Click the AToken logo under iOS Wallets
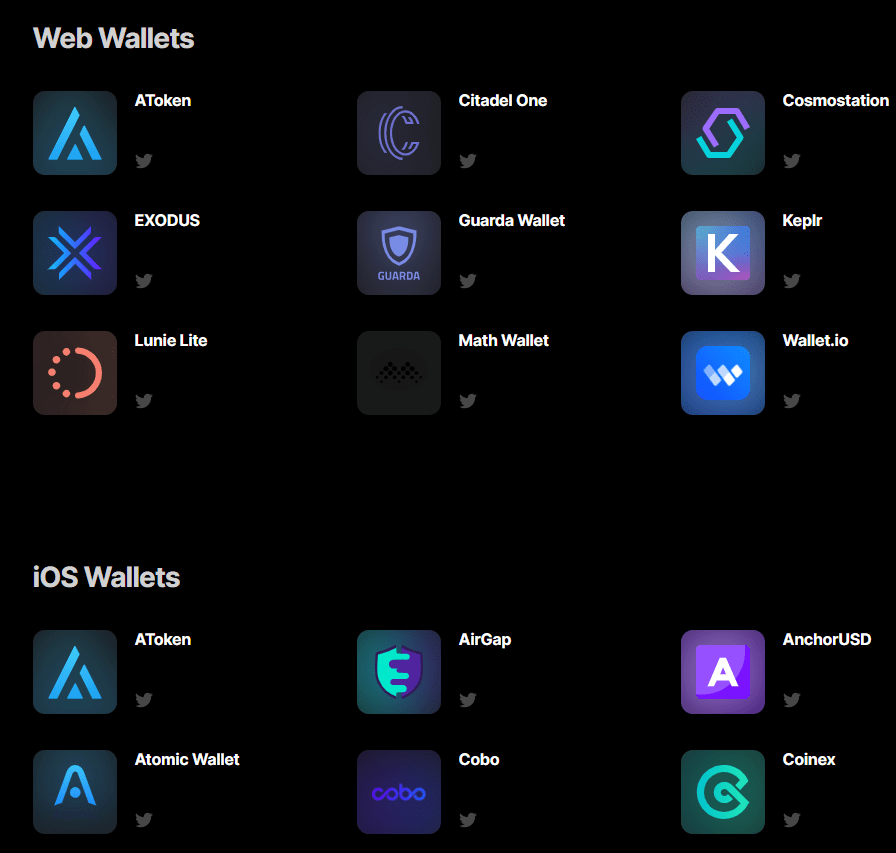The width and height of the screenshot is (896, 853). point(75,672)
